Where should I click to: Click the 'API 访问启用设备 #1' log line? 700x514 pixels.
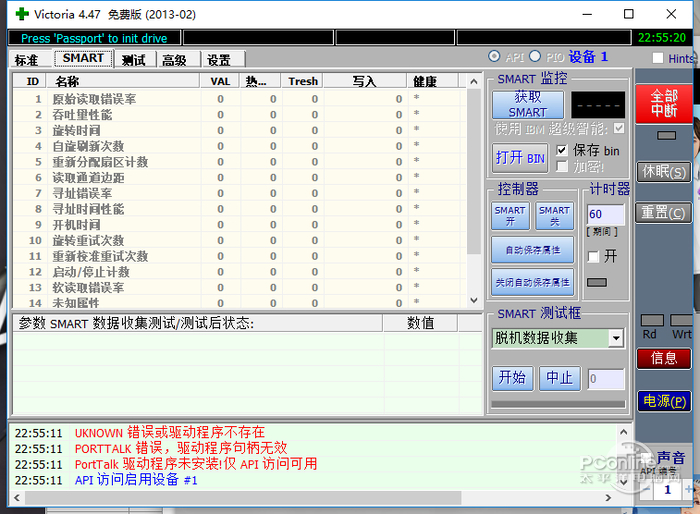[x=136, y=480]
